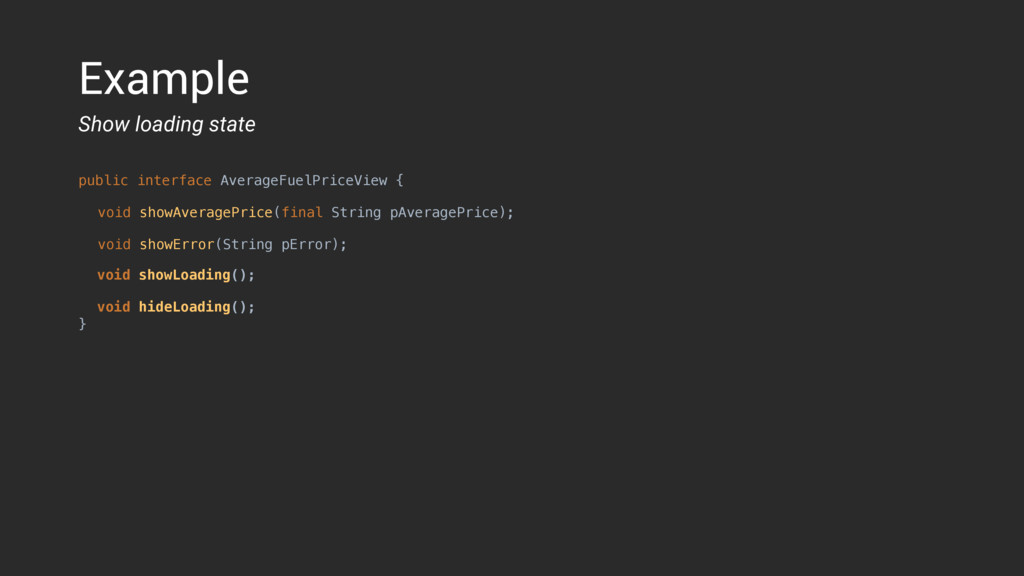
Task: Click the "final" keyword in parameters
Action: [x=302, y=212]
